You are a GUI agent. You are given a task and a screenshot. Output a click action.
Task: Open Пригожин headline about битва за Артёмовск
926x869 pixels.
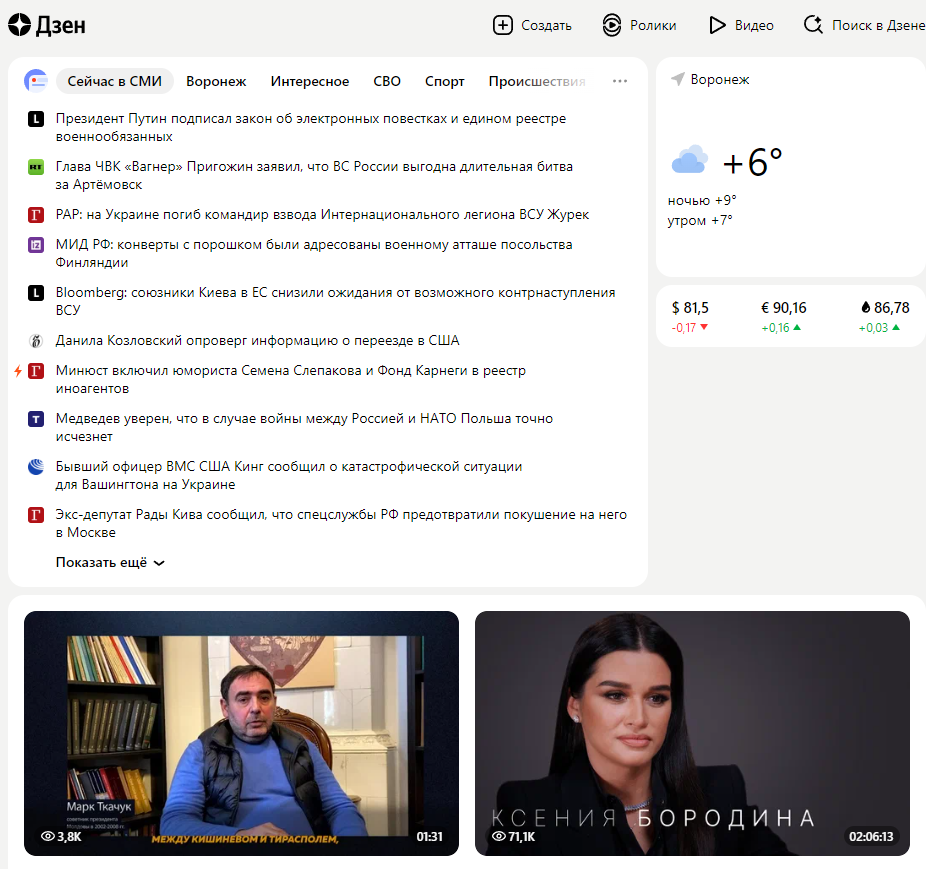[314, 175]
